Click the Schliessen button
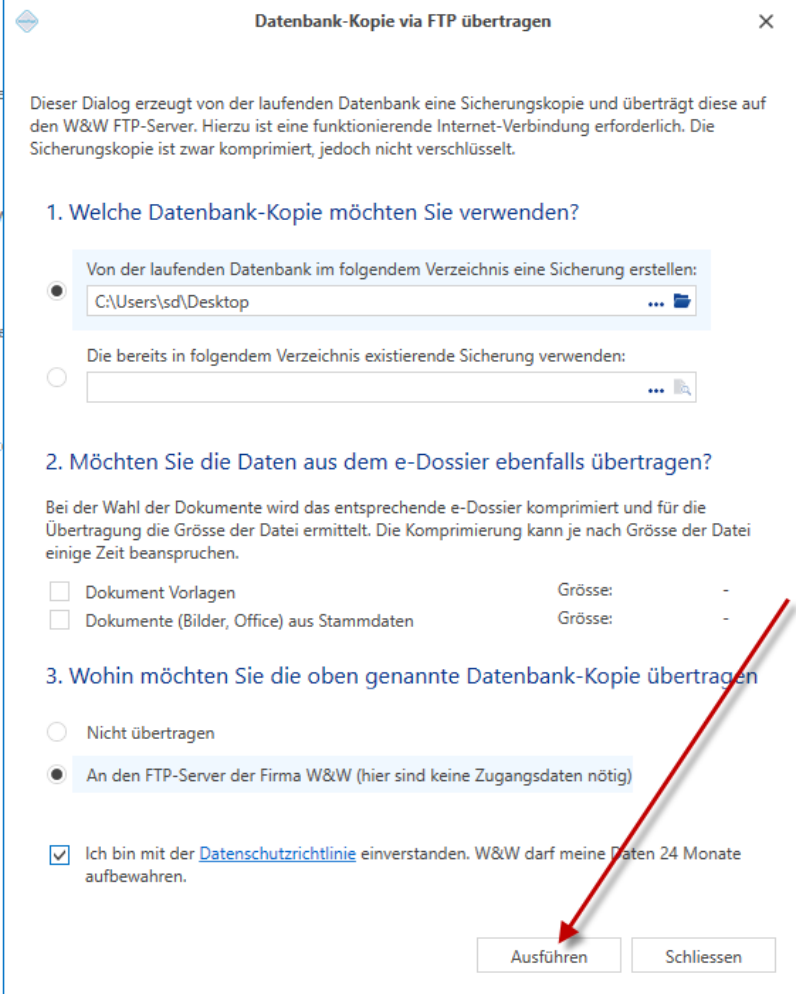The width and height of the screenshot is (796, 994). click(x=703, y=955)
